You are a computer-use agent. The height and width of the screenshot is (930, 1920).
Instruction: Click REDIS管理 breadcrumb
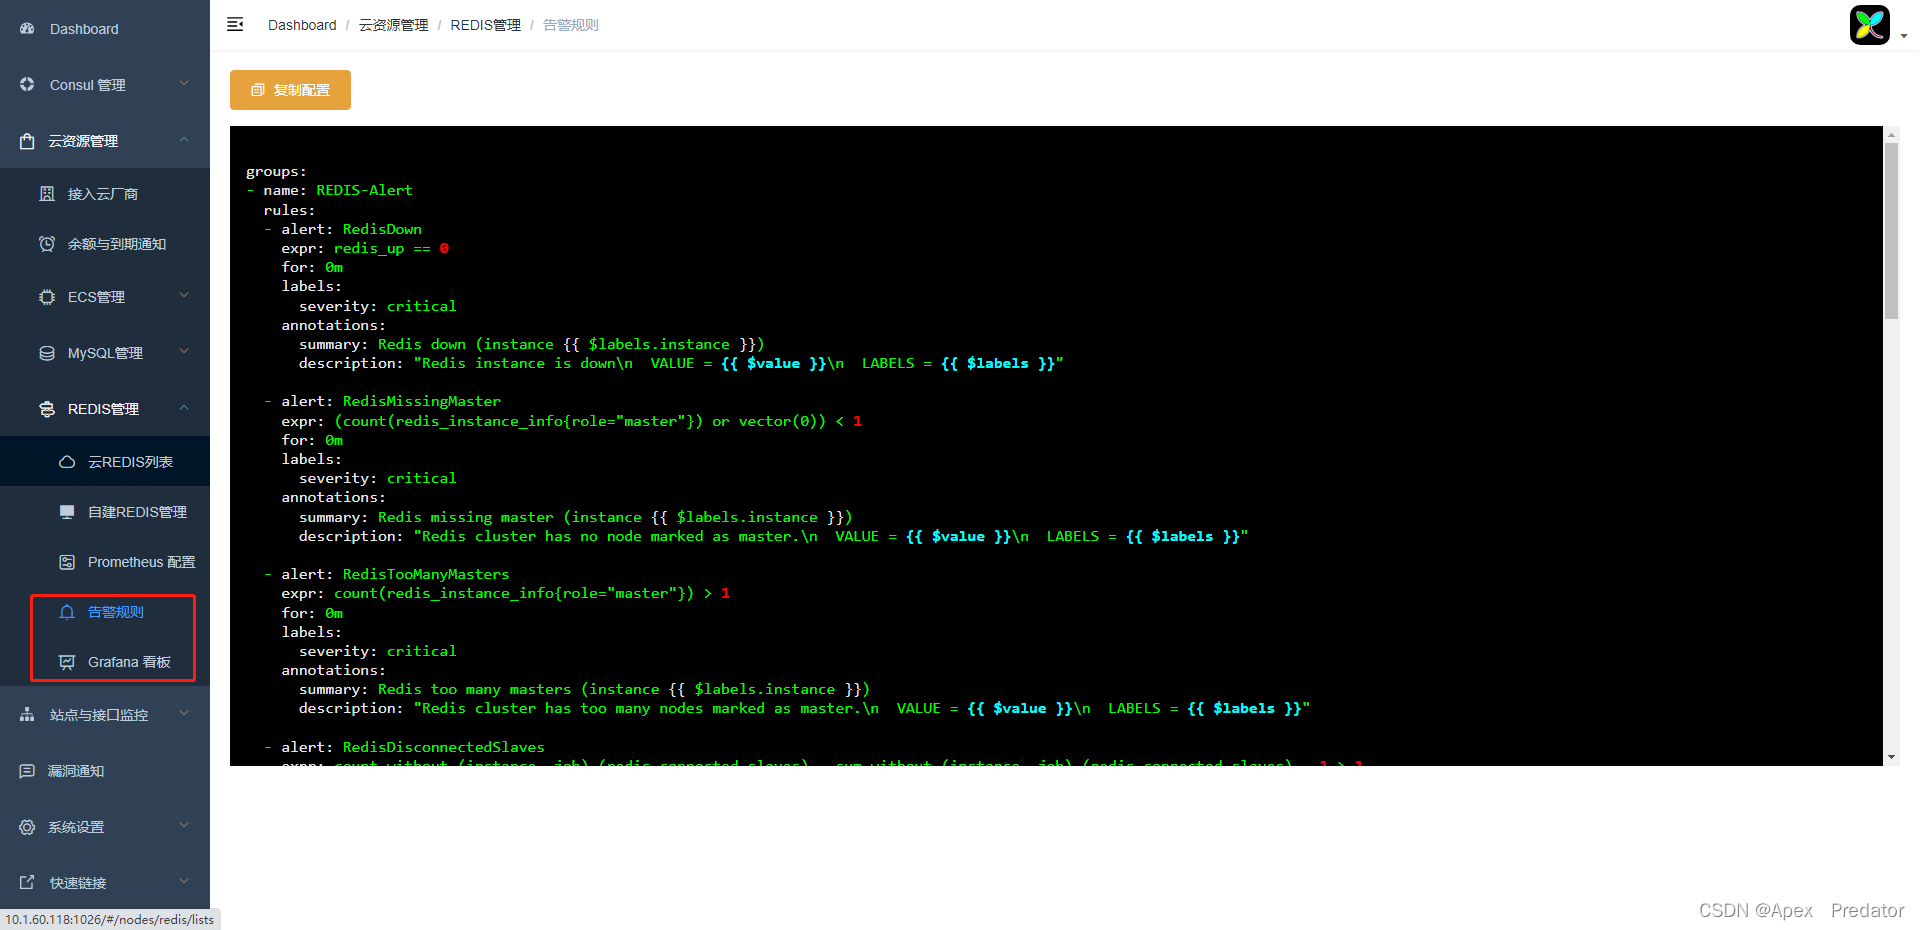[485, 25]
